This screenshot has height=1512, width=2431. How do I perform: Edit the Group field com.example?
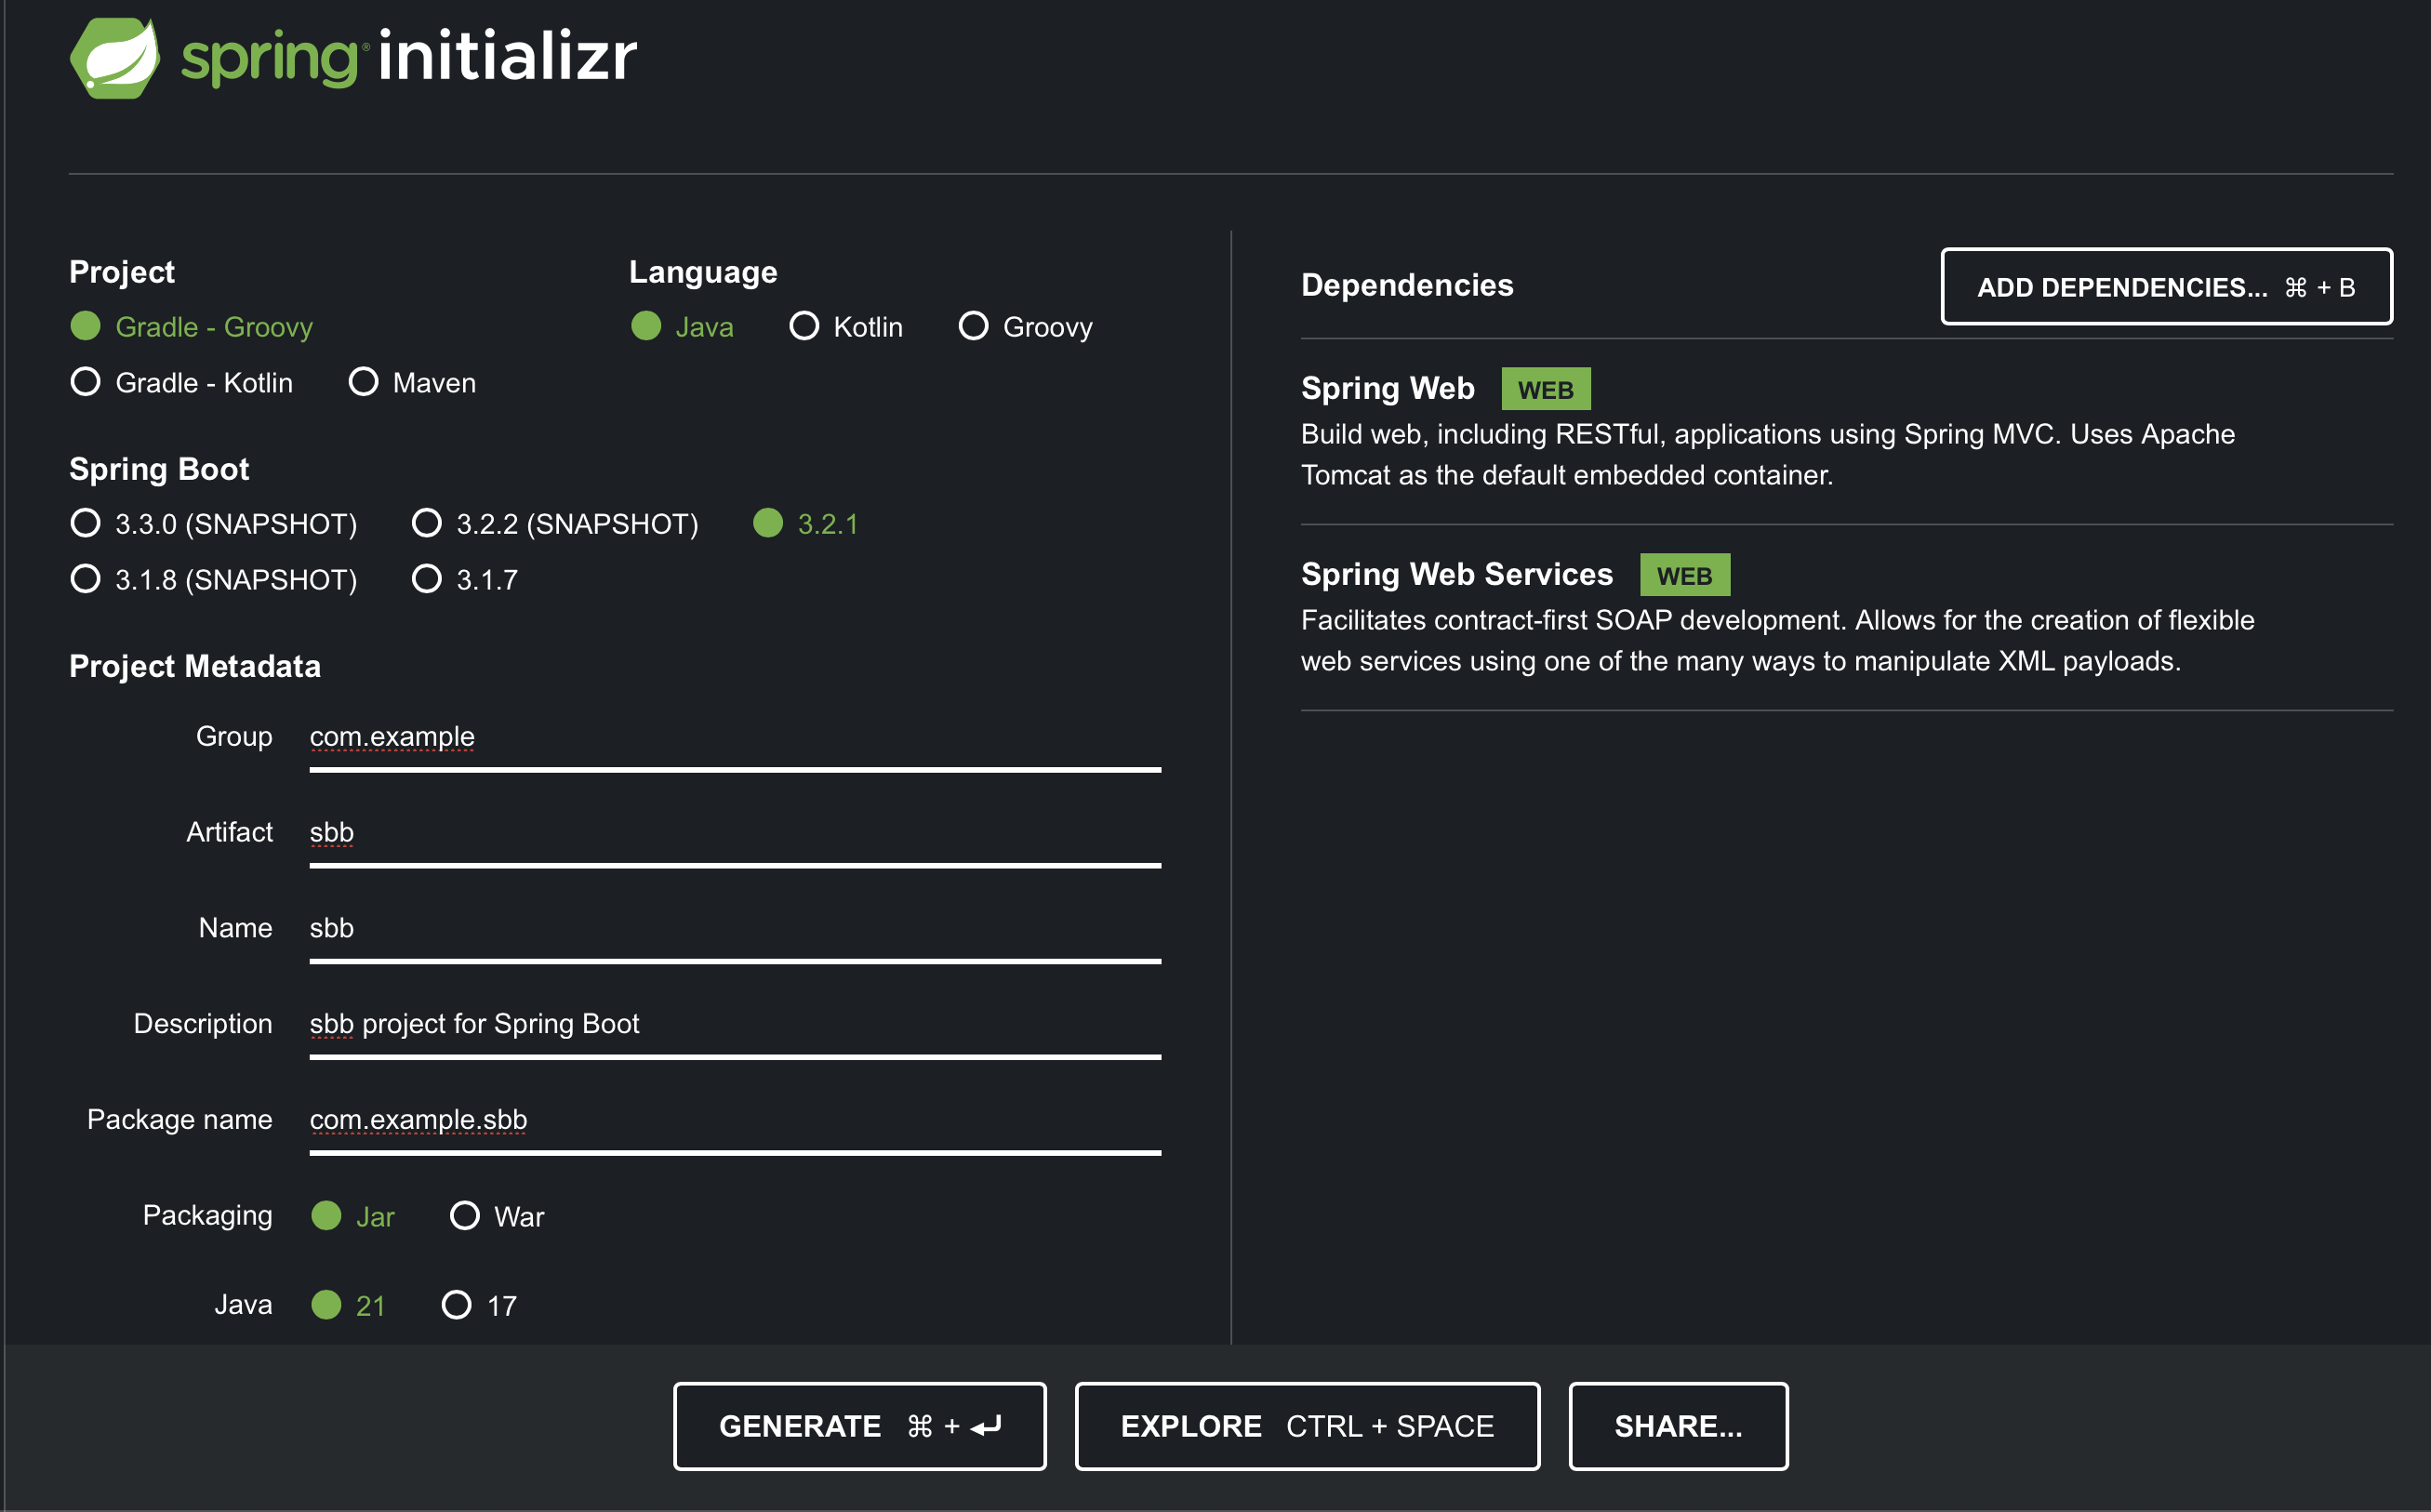(735, 738)
